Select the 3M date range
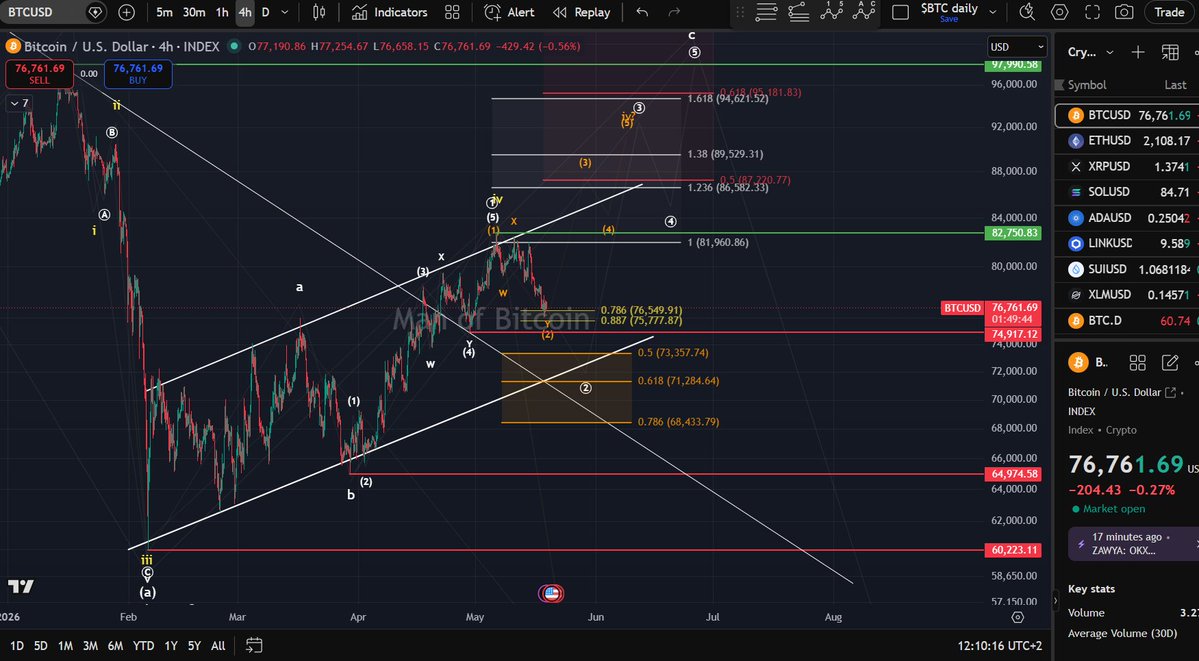Image resolution: width=1199 pixels, height=661 pixels. pos(90,646)
